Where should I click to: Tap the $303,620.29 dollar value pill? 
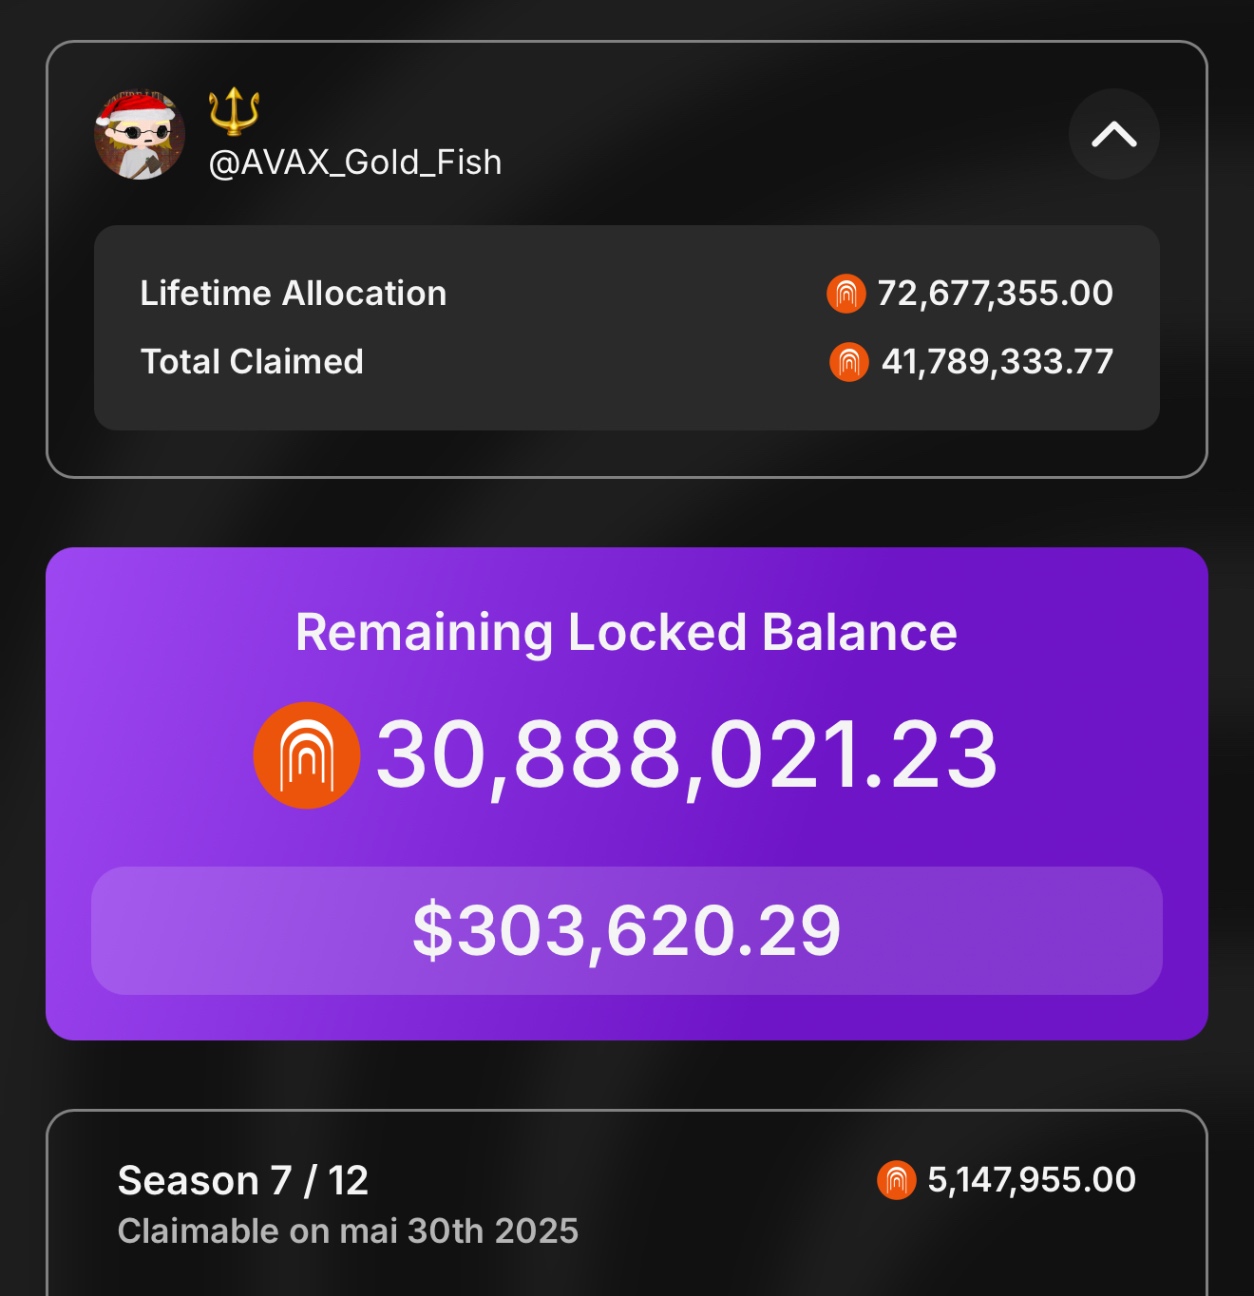pyautogui.click(x=626, y=930)
